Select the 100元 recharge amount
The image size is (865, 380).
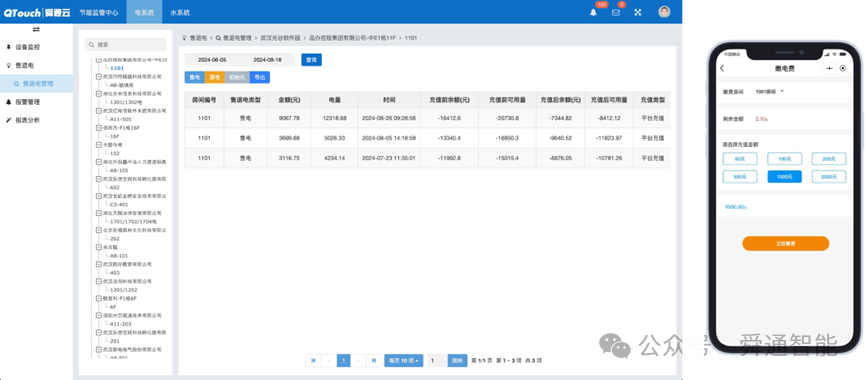point(784,159)
